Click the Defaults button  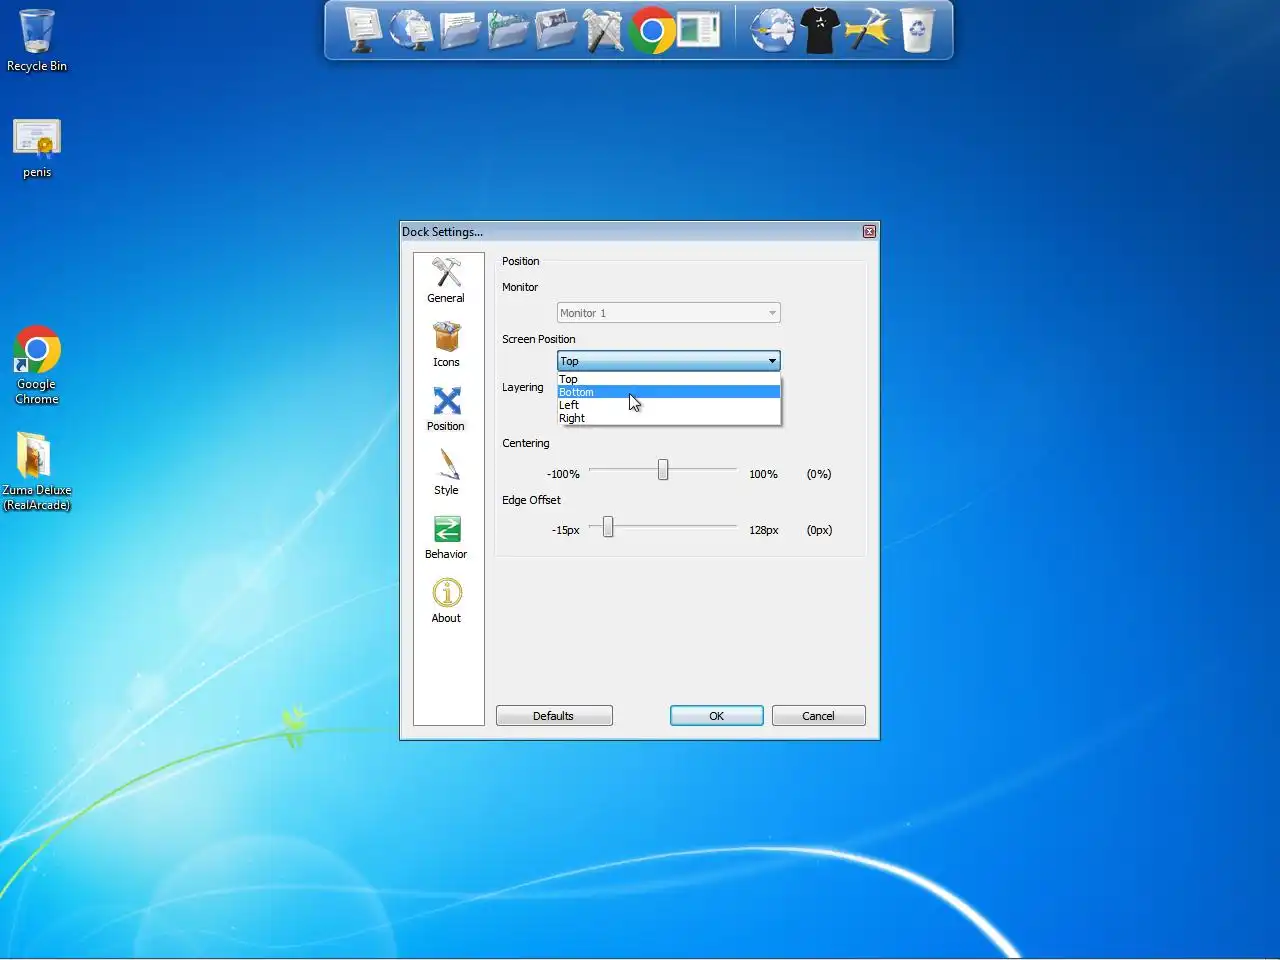tap(554, 716)
